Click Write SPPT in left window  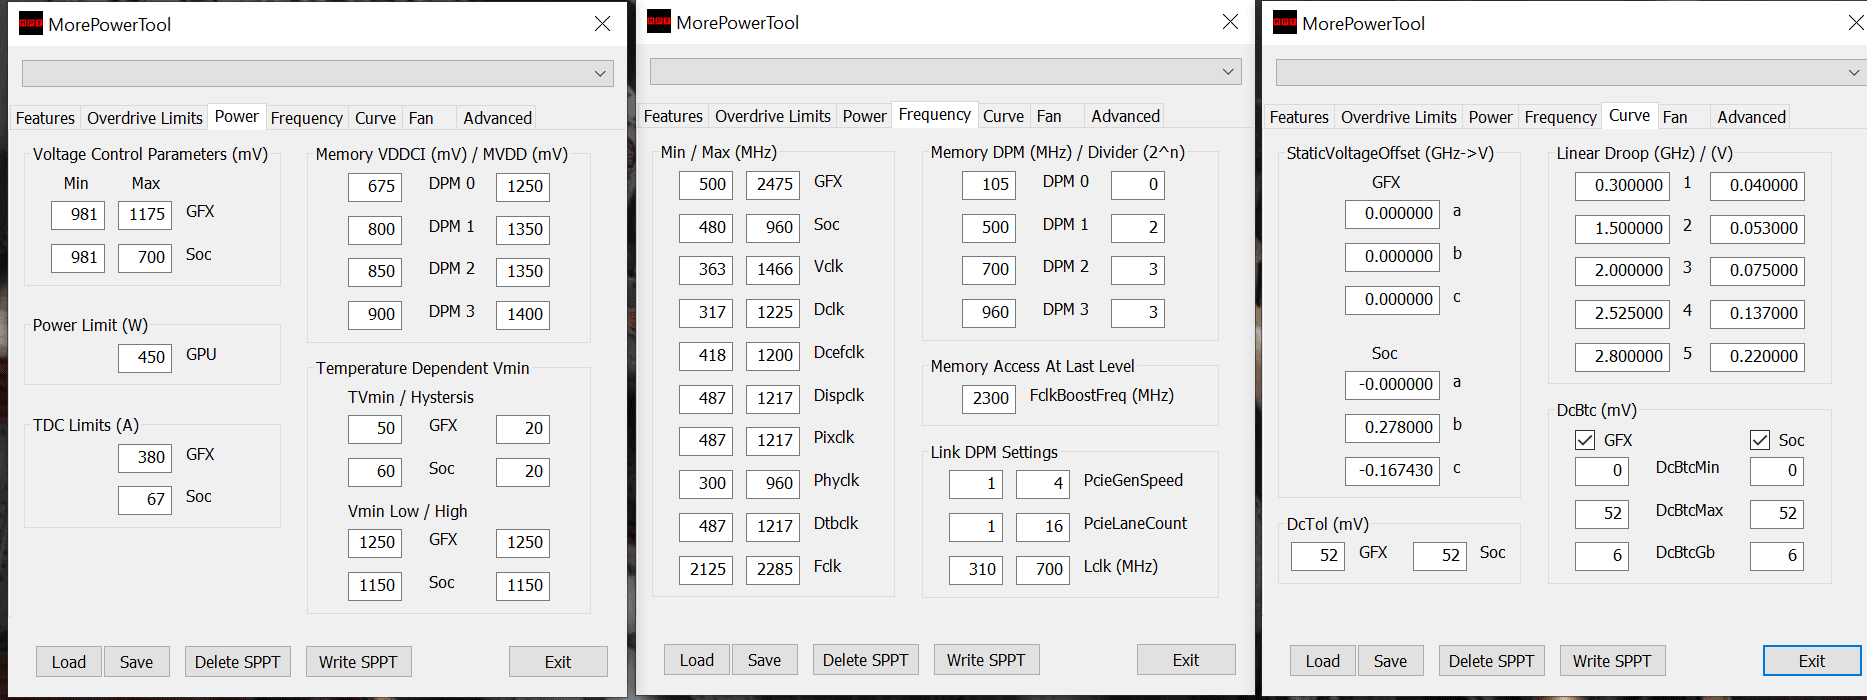click(x=358, y=662)
